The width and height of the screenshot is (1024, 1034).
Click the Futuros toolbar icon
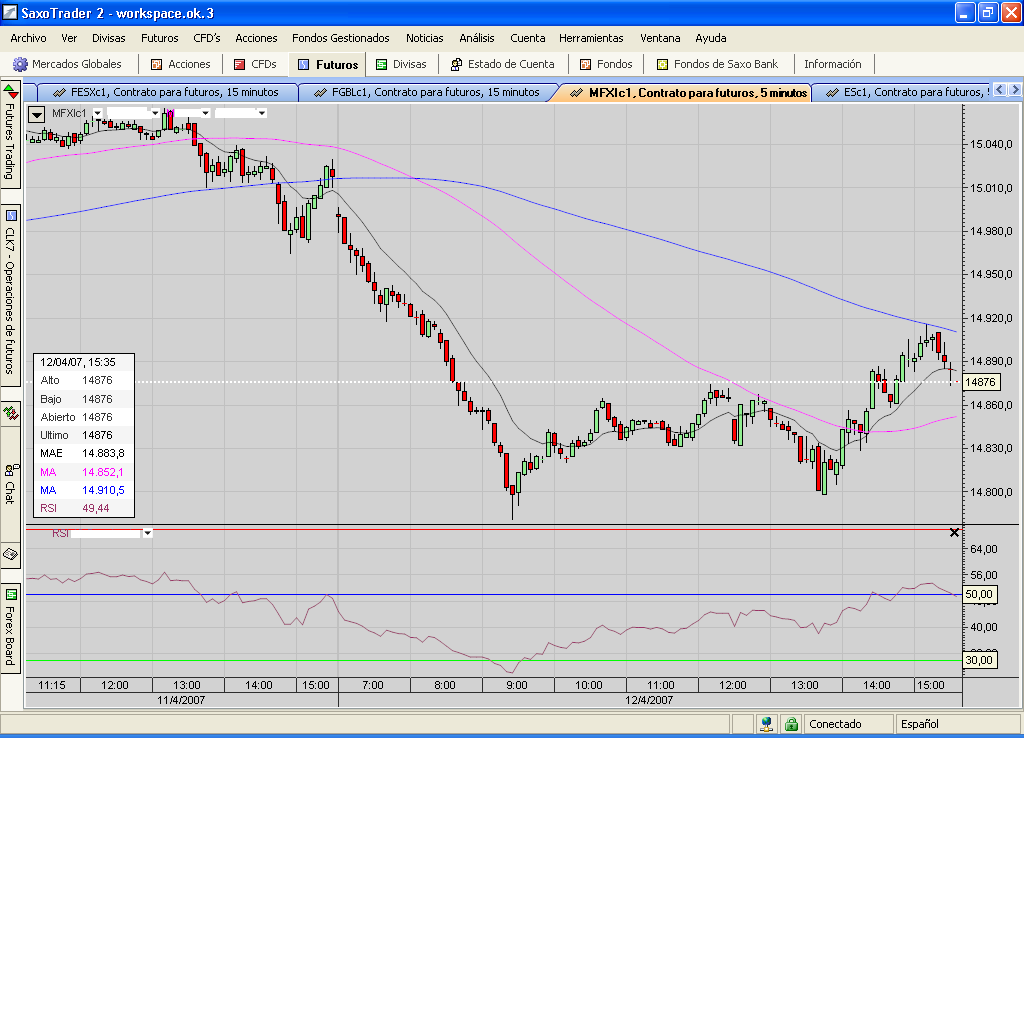(x=303, y=64)
